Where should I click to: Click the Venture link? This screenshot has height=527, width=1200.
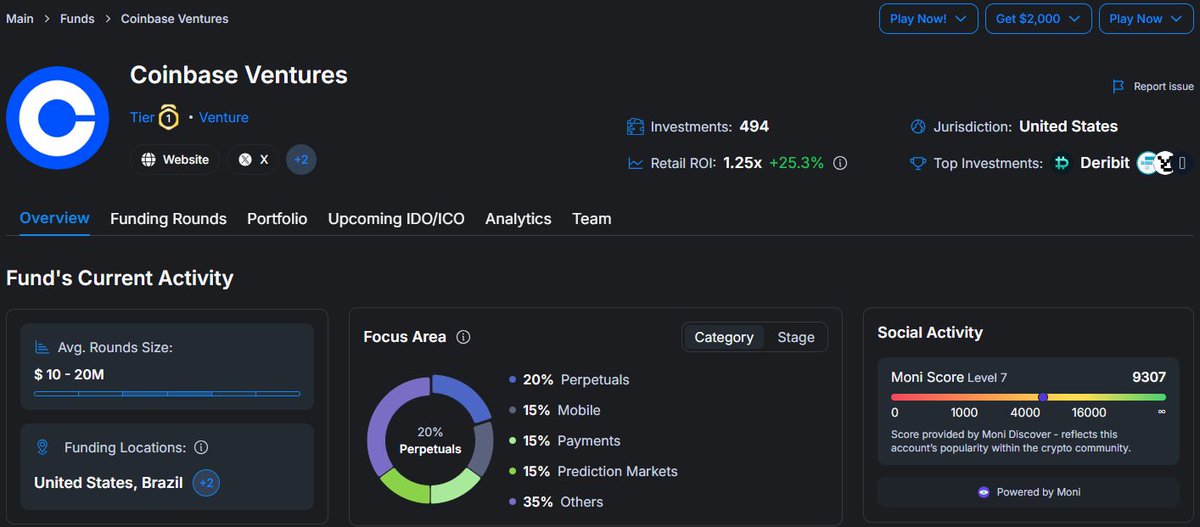(x=224, y=117)
